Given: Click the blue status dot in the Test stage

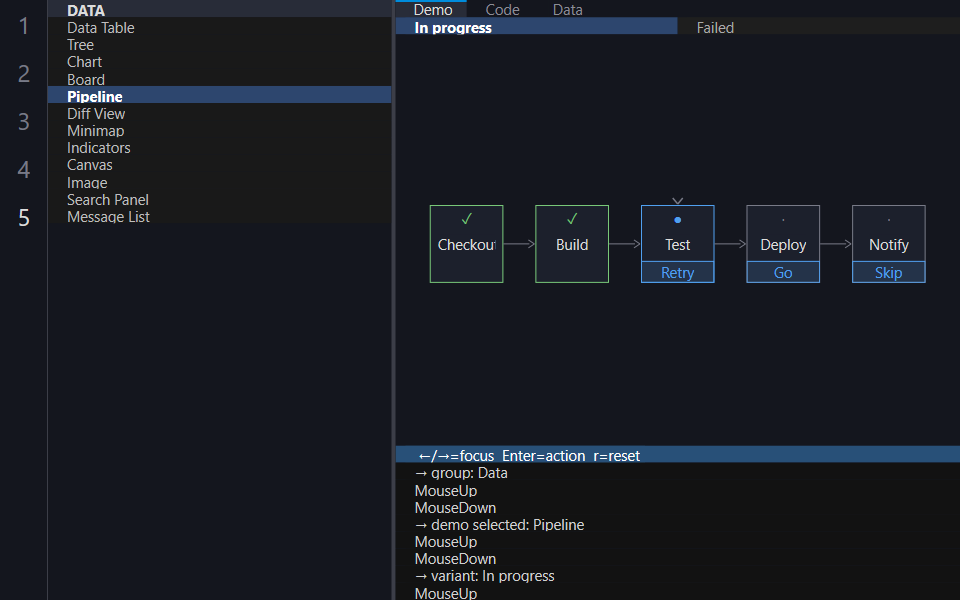Looking at the screenshot, I should click(x=677, y=220).
